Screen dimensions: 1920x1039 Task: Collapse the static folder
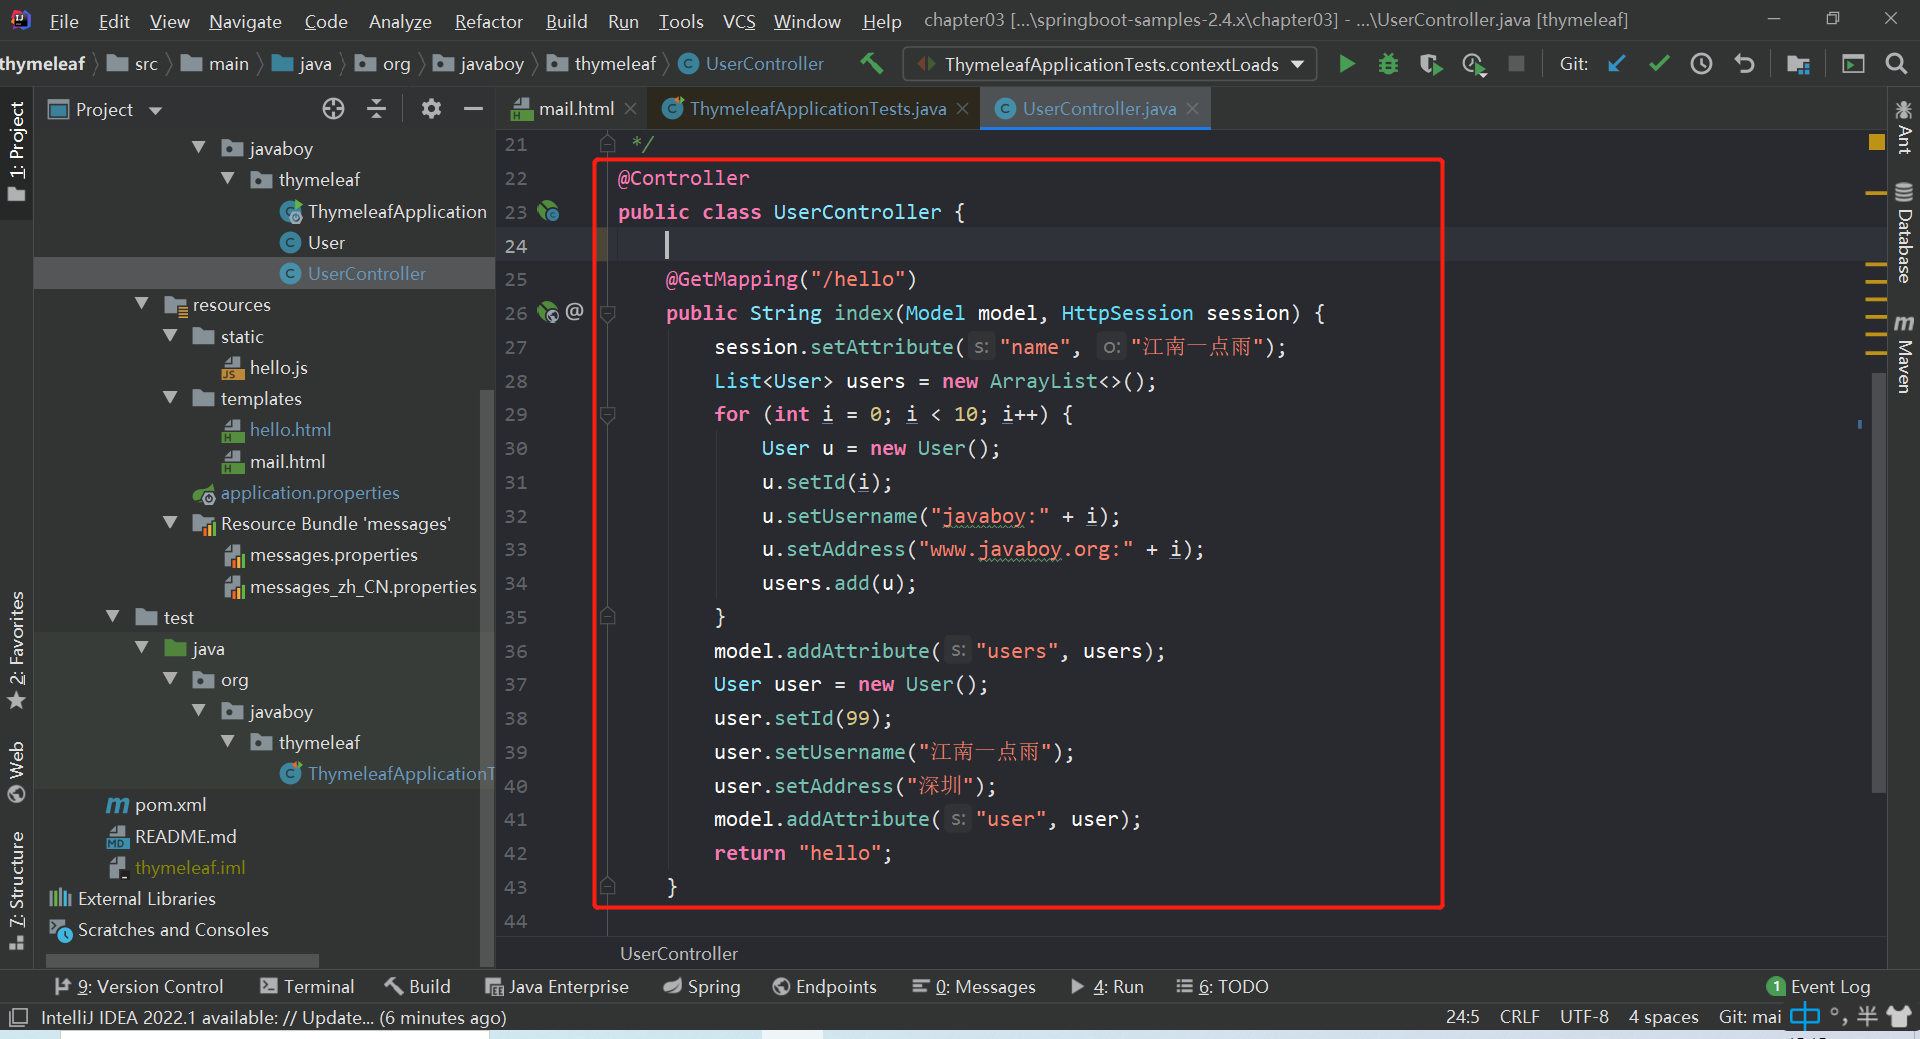point(170,336)
